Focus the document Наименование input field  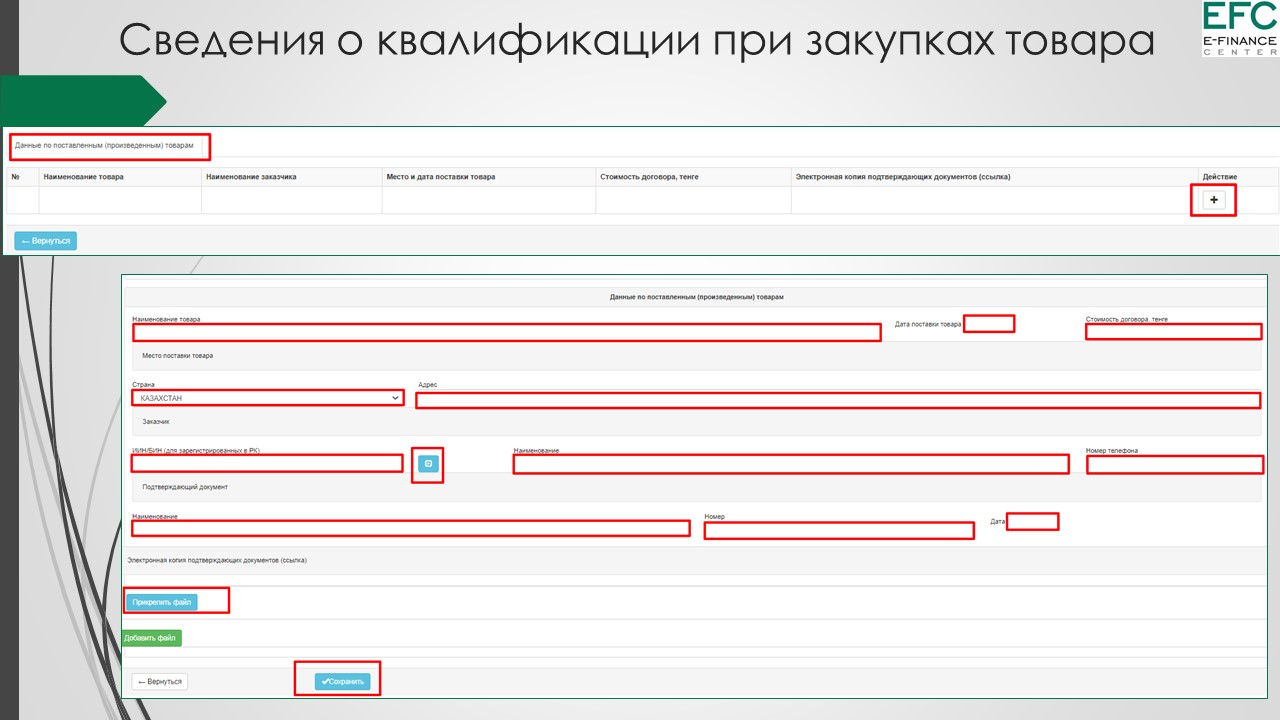click(411, 528)
